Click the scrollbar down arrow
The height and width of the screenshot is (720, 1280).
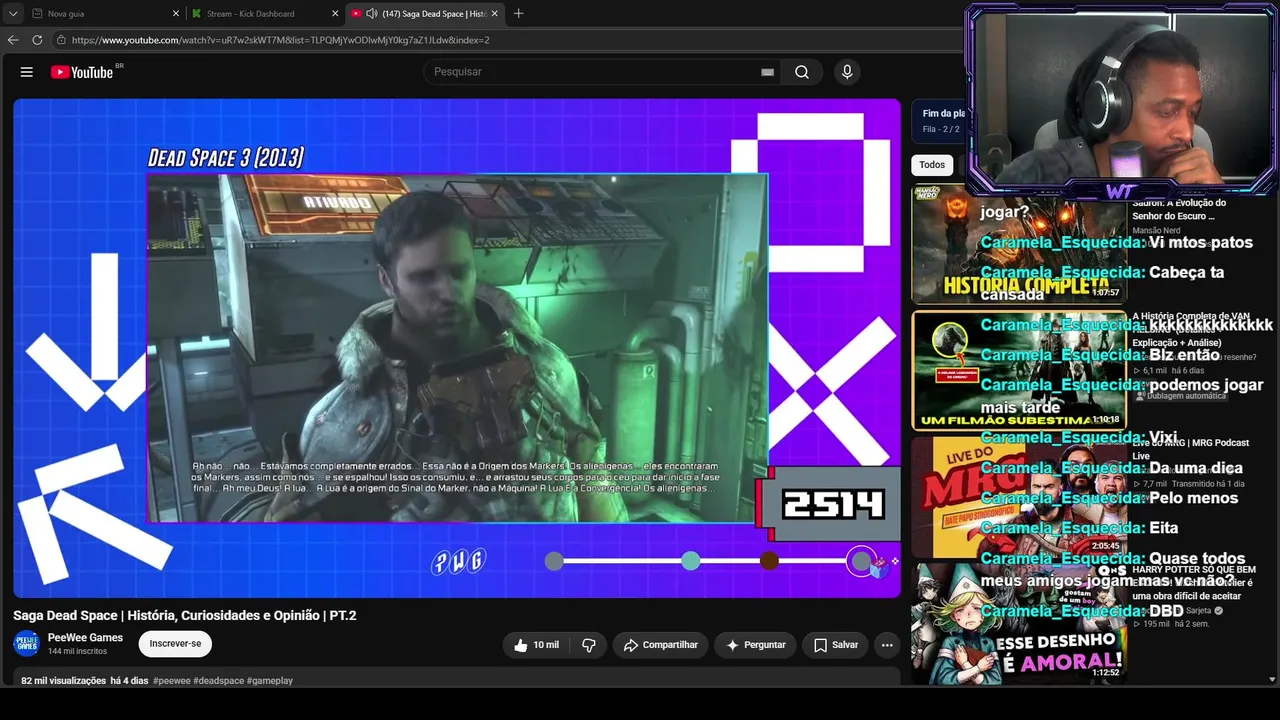tap(1273, 680)
